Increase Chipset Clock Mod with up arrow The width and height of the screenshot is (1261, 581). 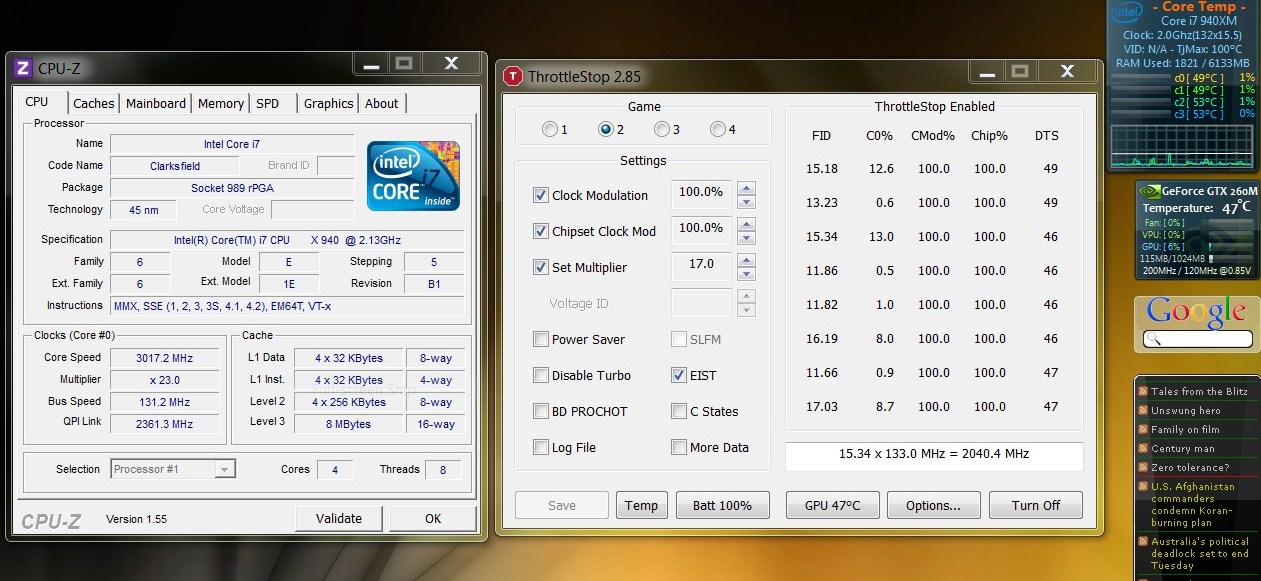click(x=746, y=224)
